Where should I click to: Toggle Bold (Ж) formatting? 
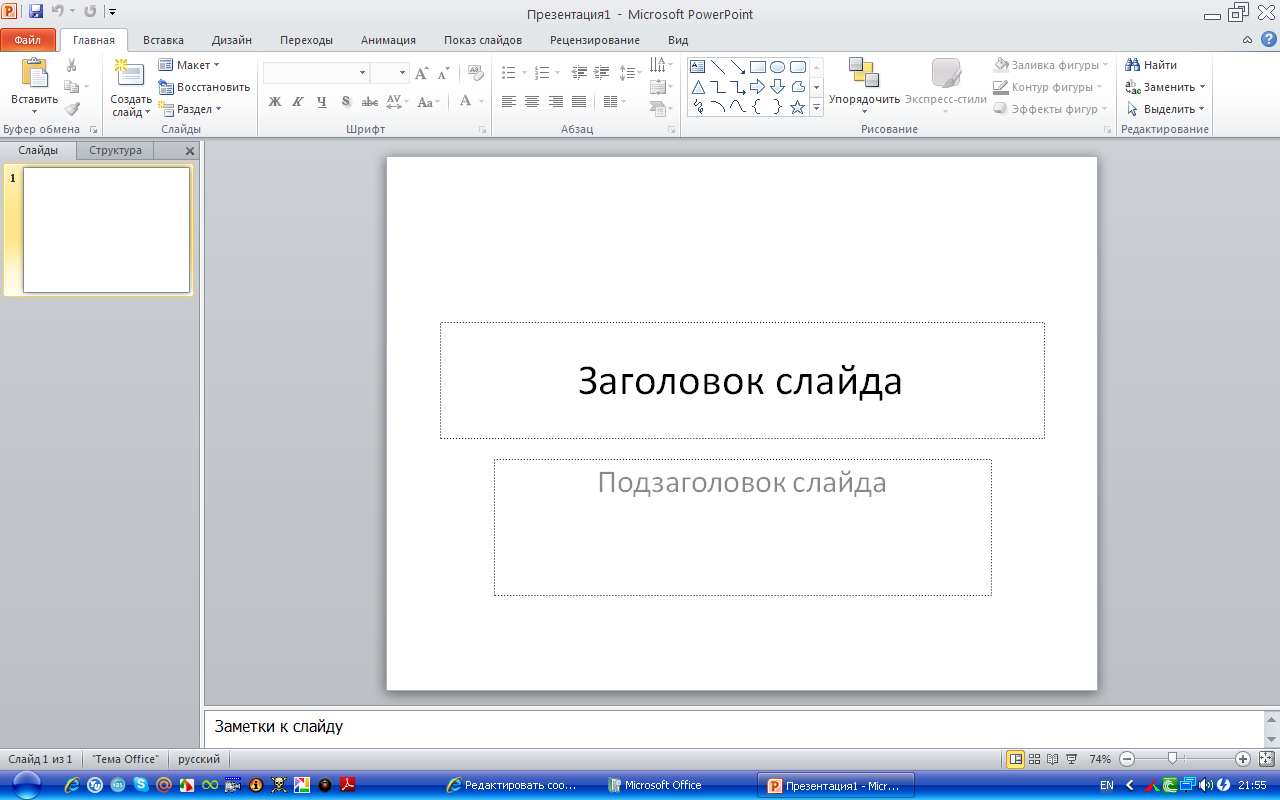click(275, 101)
